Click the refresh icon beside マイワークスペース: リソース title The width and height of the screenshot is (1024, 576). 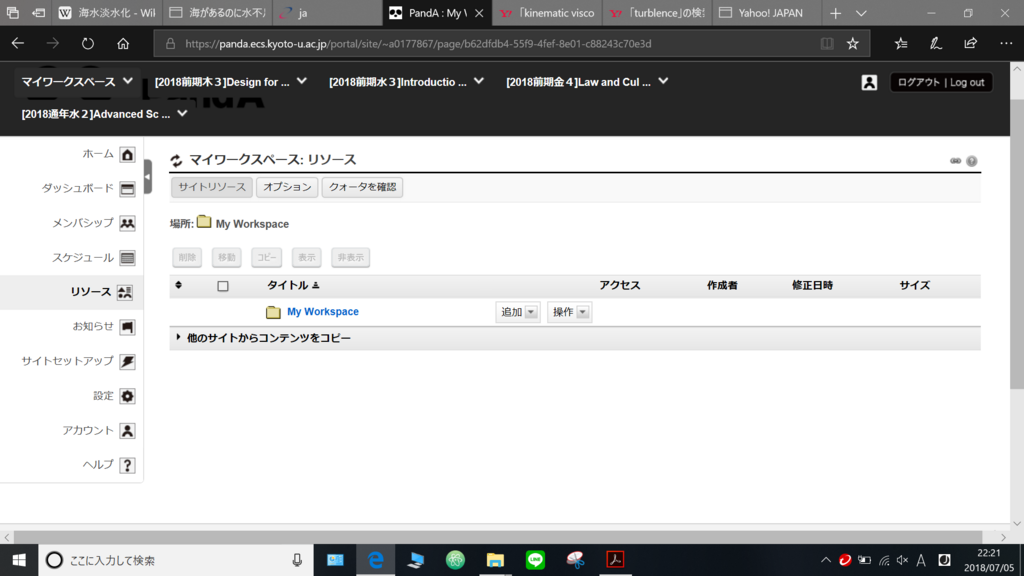coord(174,157)
